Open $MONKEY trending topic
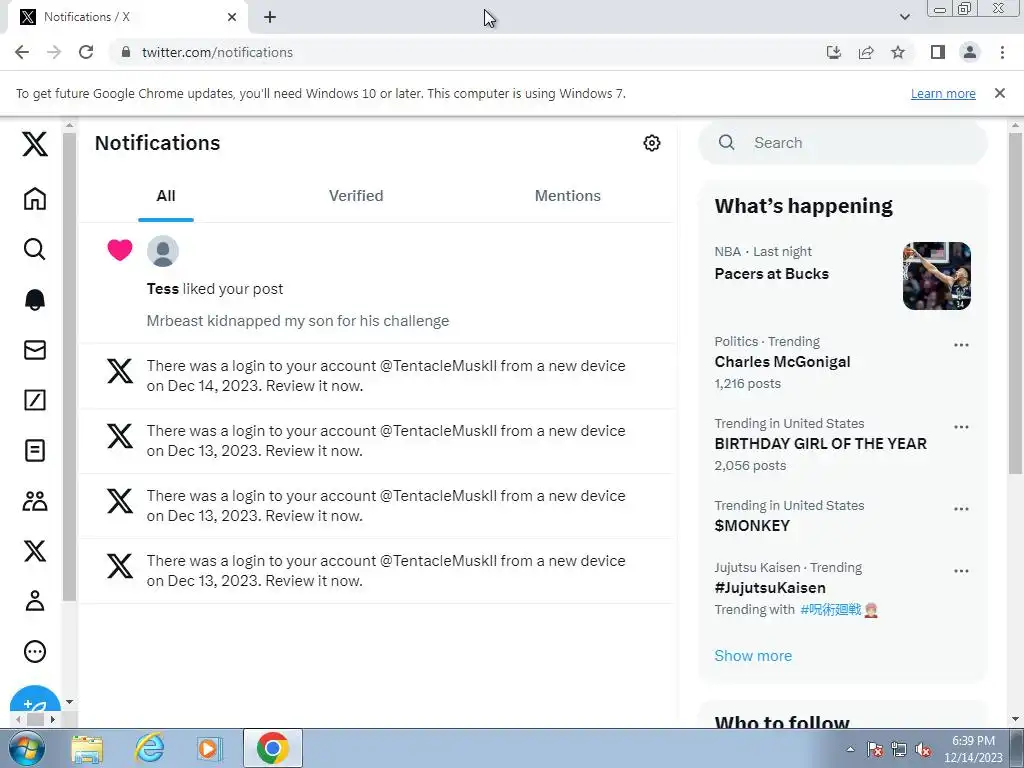Image resolution: width=1024 pixels, height=768 pixels. pos(752,526)
